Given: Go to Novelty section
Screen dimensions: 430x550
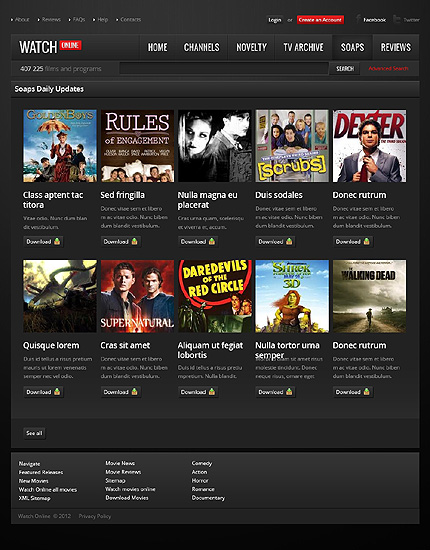Looking at the screenshot, I should click(x=251, y=47).
